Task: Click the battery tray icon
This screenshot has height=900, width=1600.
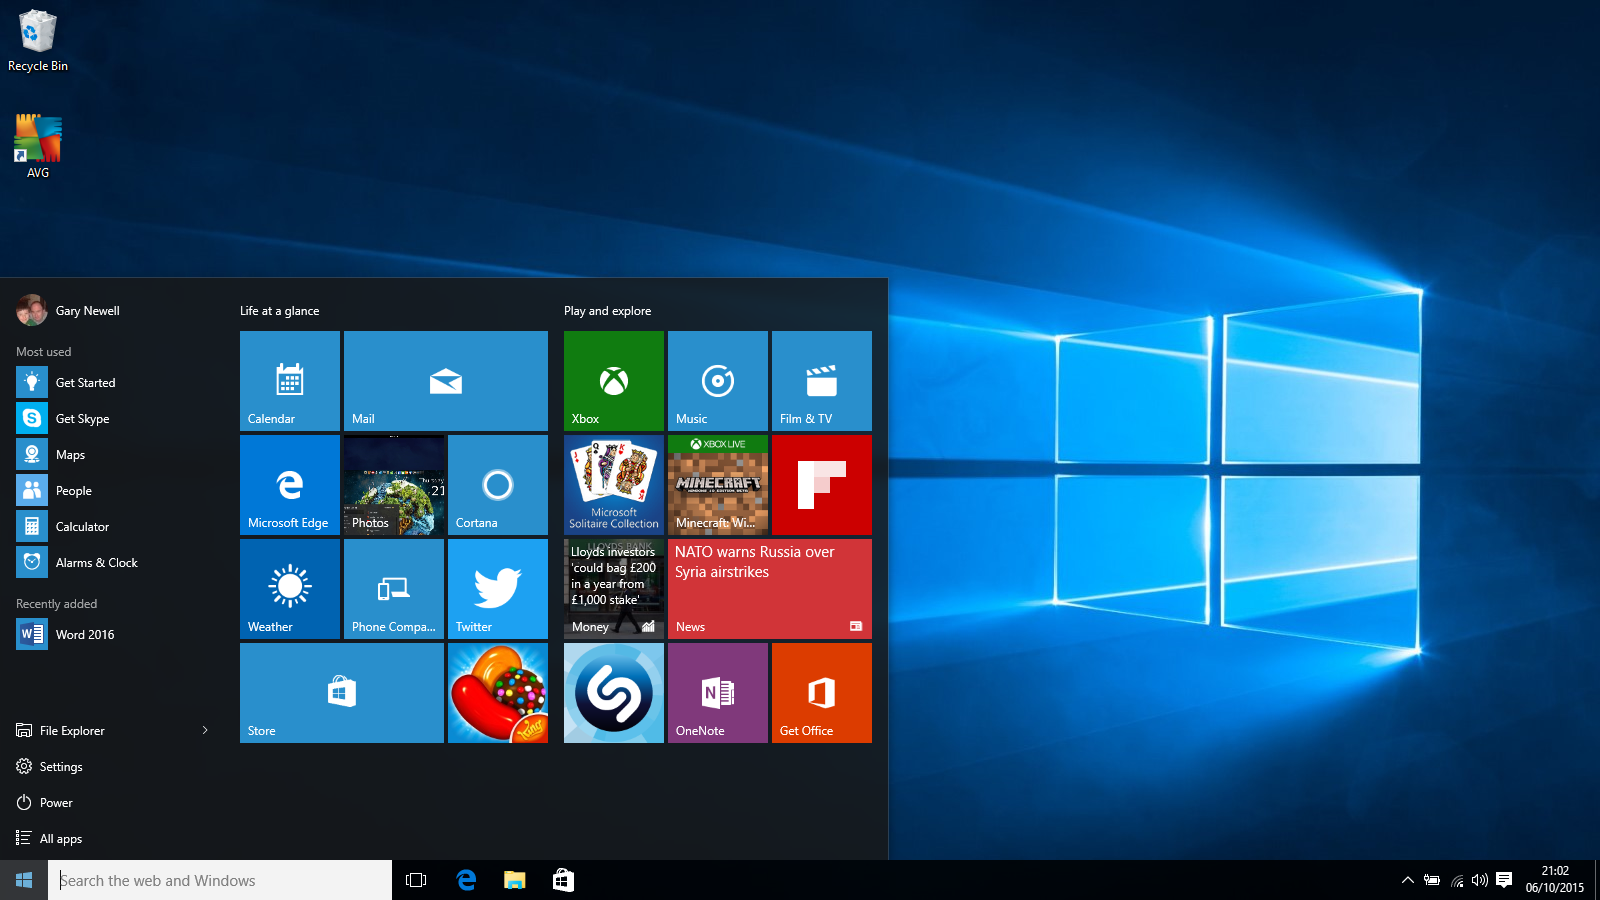Action: [x=1432, y=880]
